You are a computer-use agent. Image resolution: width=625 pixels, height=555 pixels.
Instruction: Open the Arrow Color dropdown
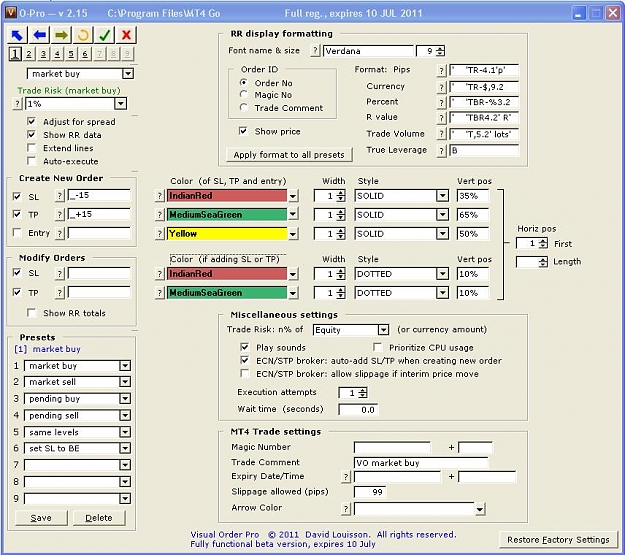(480, 509)
